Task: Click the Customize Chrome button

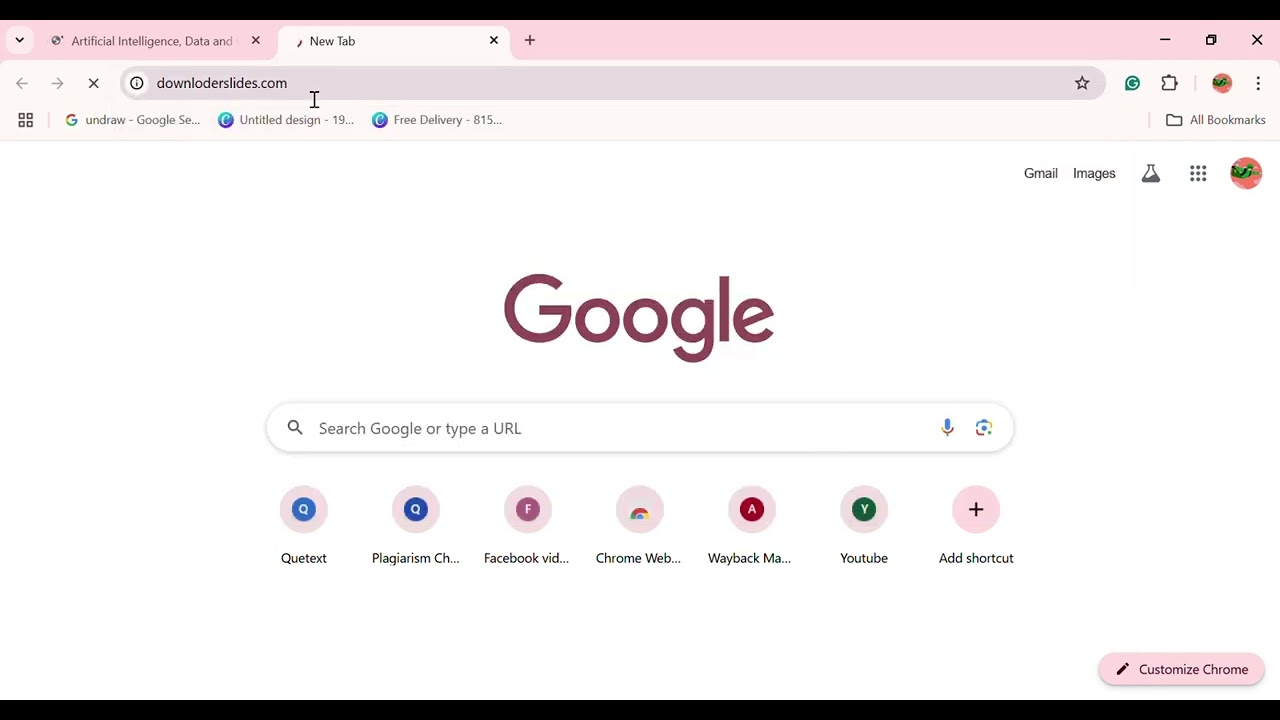Action: (1182, 670)
